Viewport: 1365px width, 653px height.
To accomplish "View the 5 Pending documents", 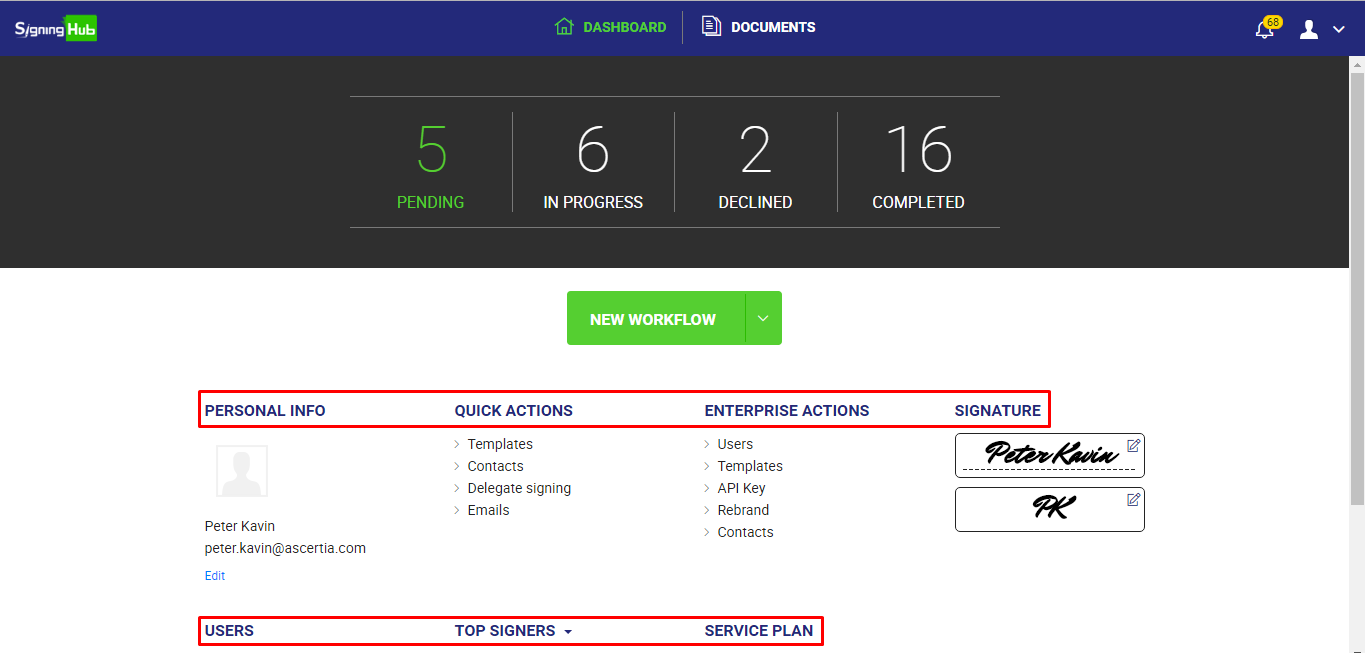I will pos(431,164).
